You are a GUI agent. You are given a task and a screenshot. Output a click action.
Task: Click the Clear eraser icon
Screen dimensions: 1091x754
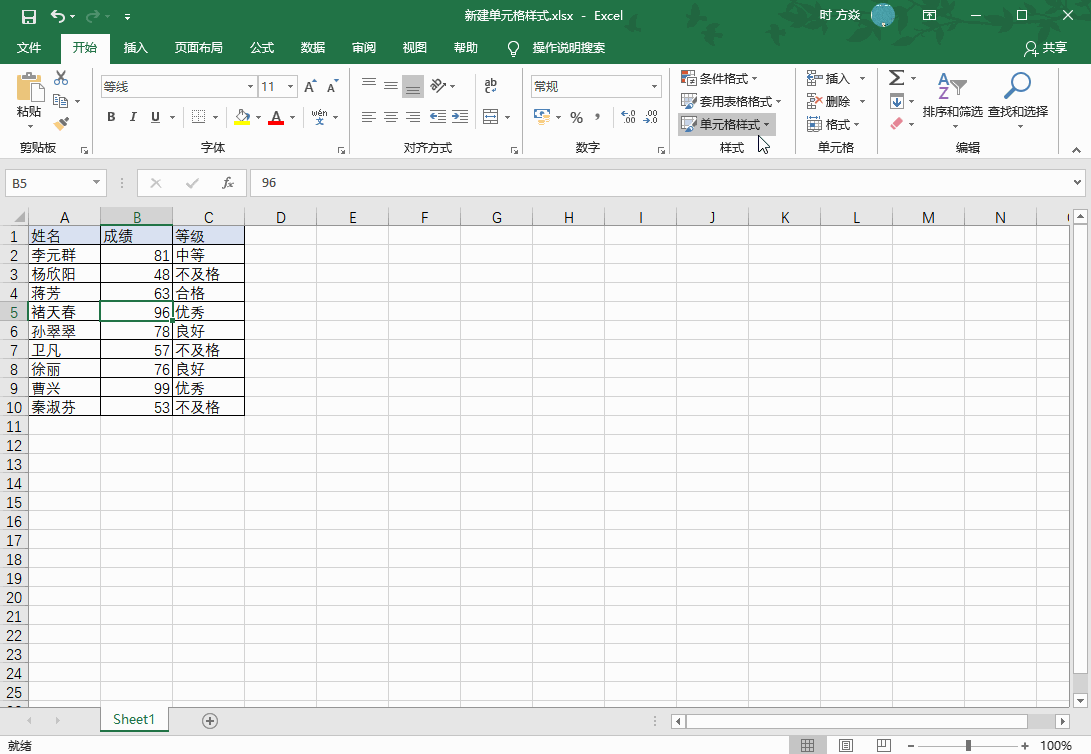[897, 124]
